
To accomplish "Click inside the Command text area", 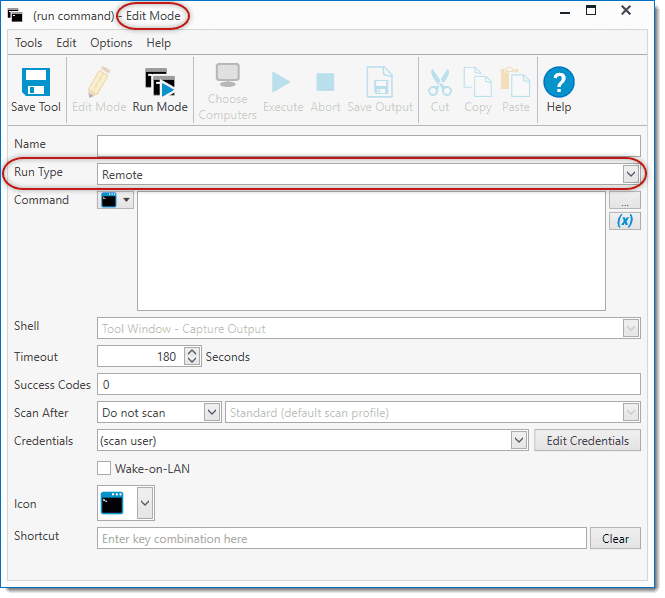I will pos(371,251).
